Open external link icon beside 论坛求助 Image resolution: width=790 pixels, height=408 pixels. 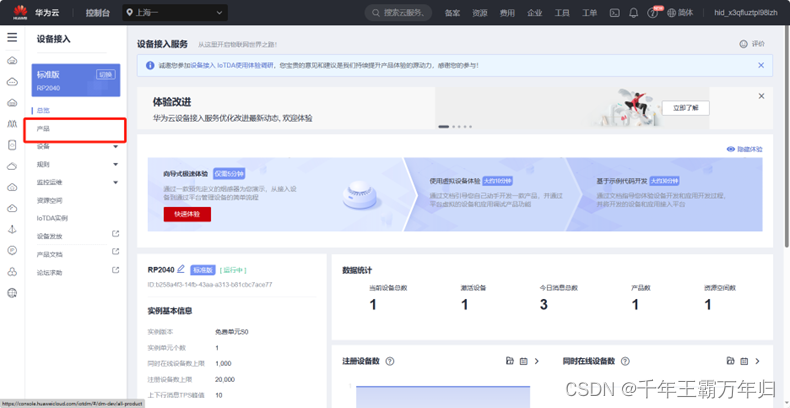tap(115, 270)
